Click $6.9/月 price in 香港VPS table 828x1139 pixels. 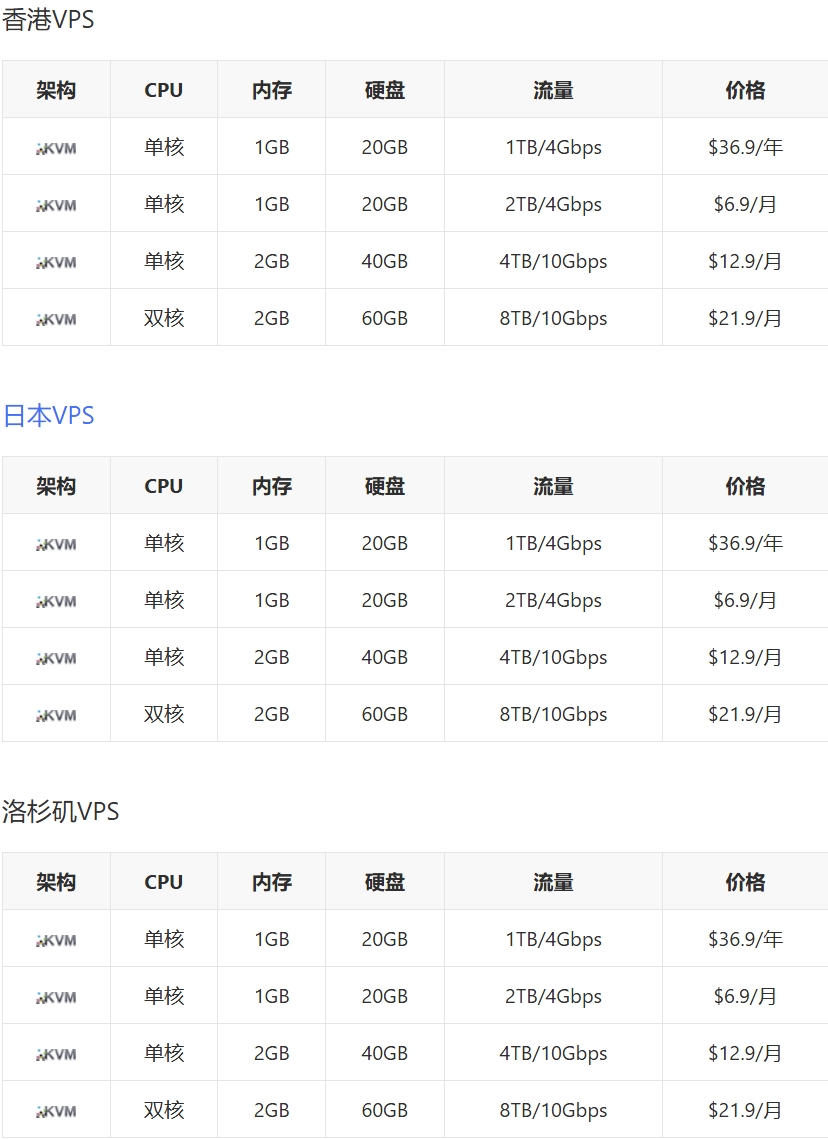point(745,204)
